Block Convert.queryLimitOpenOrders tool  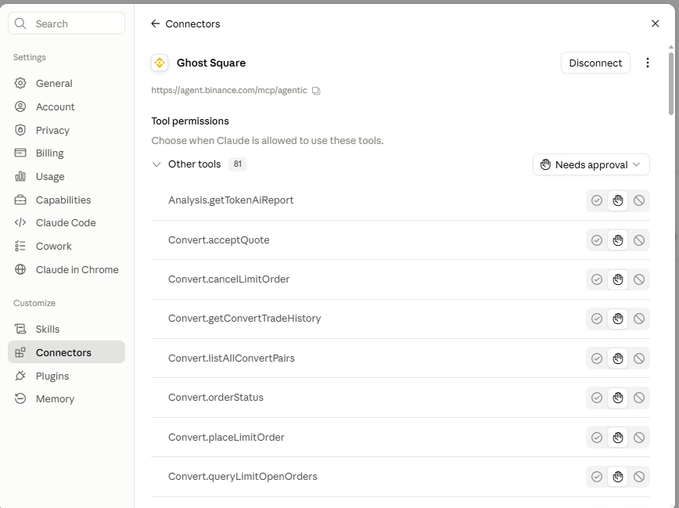[x=639, y=477]
